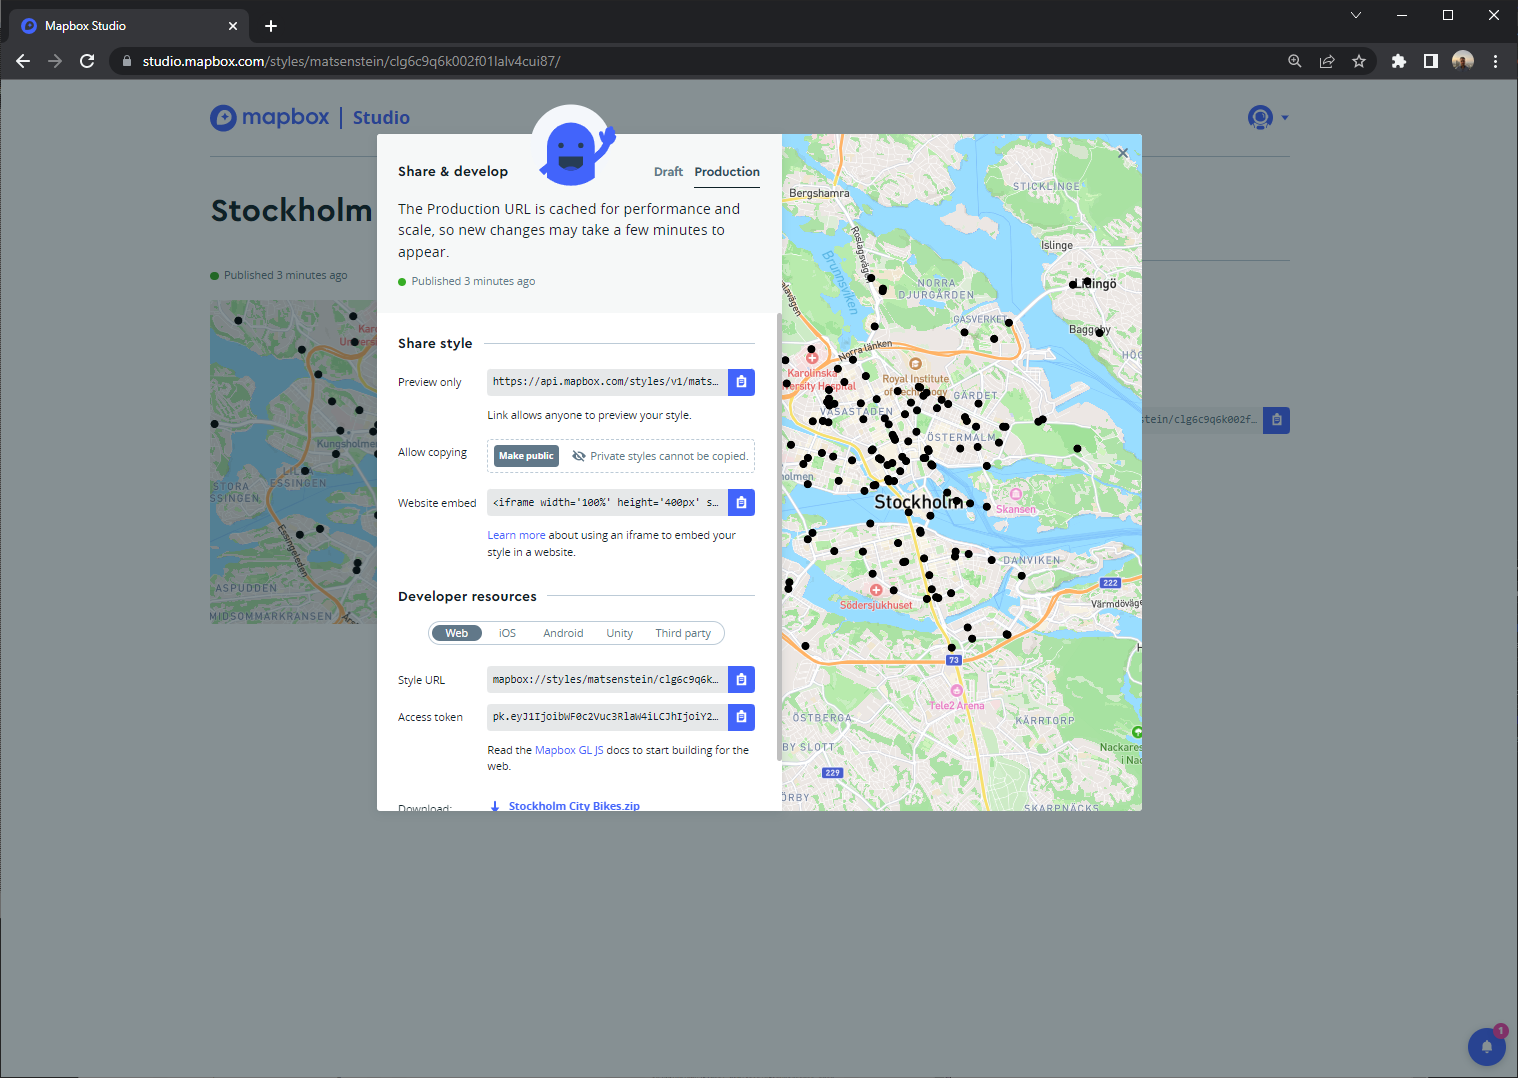Select the Android developer resource option
Image resolution: width=1518 pixels, height=1078 pixels.
tap(563, 633)
